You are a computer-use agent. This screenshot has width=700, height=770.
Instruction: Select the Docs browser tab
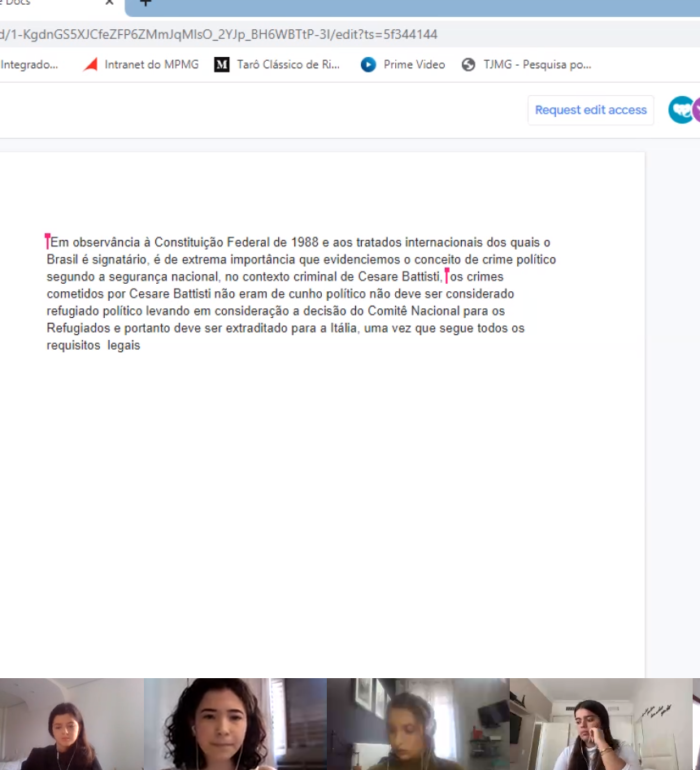click(x=40, y=3)
